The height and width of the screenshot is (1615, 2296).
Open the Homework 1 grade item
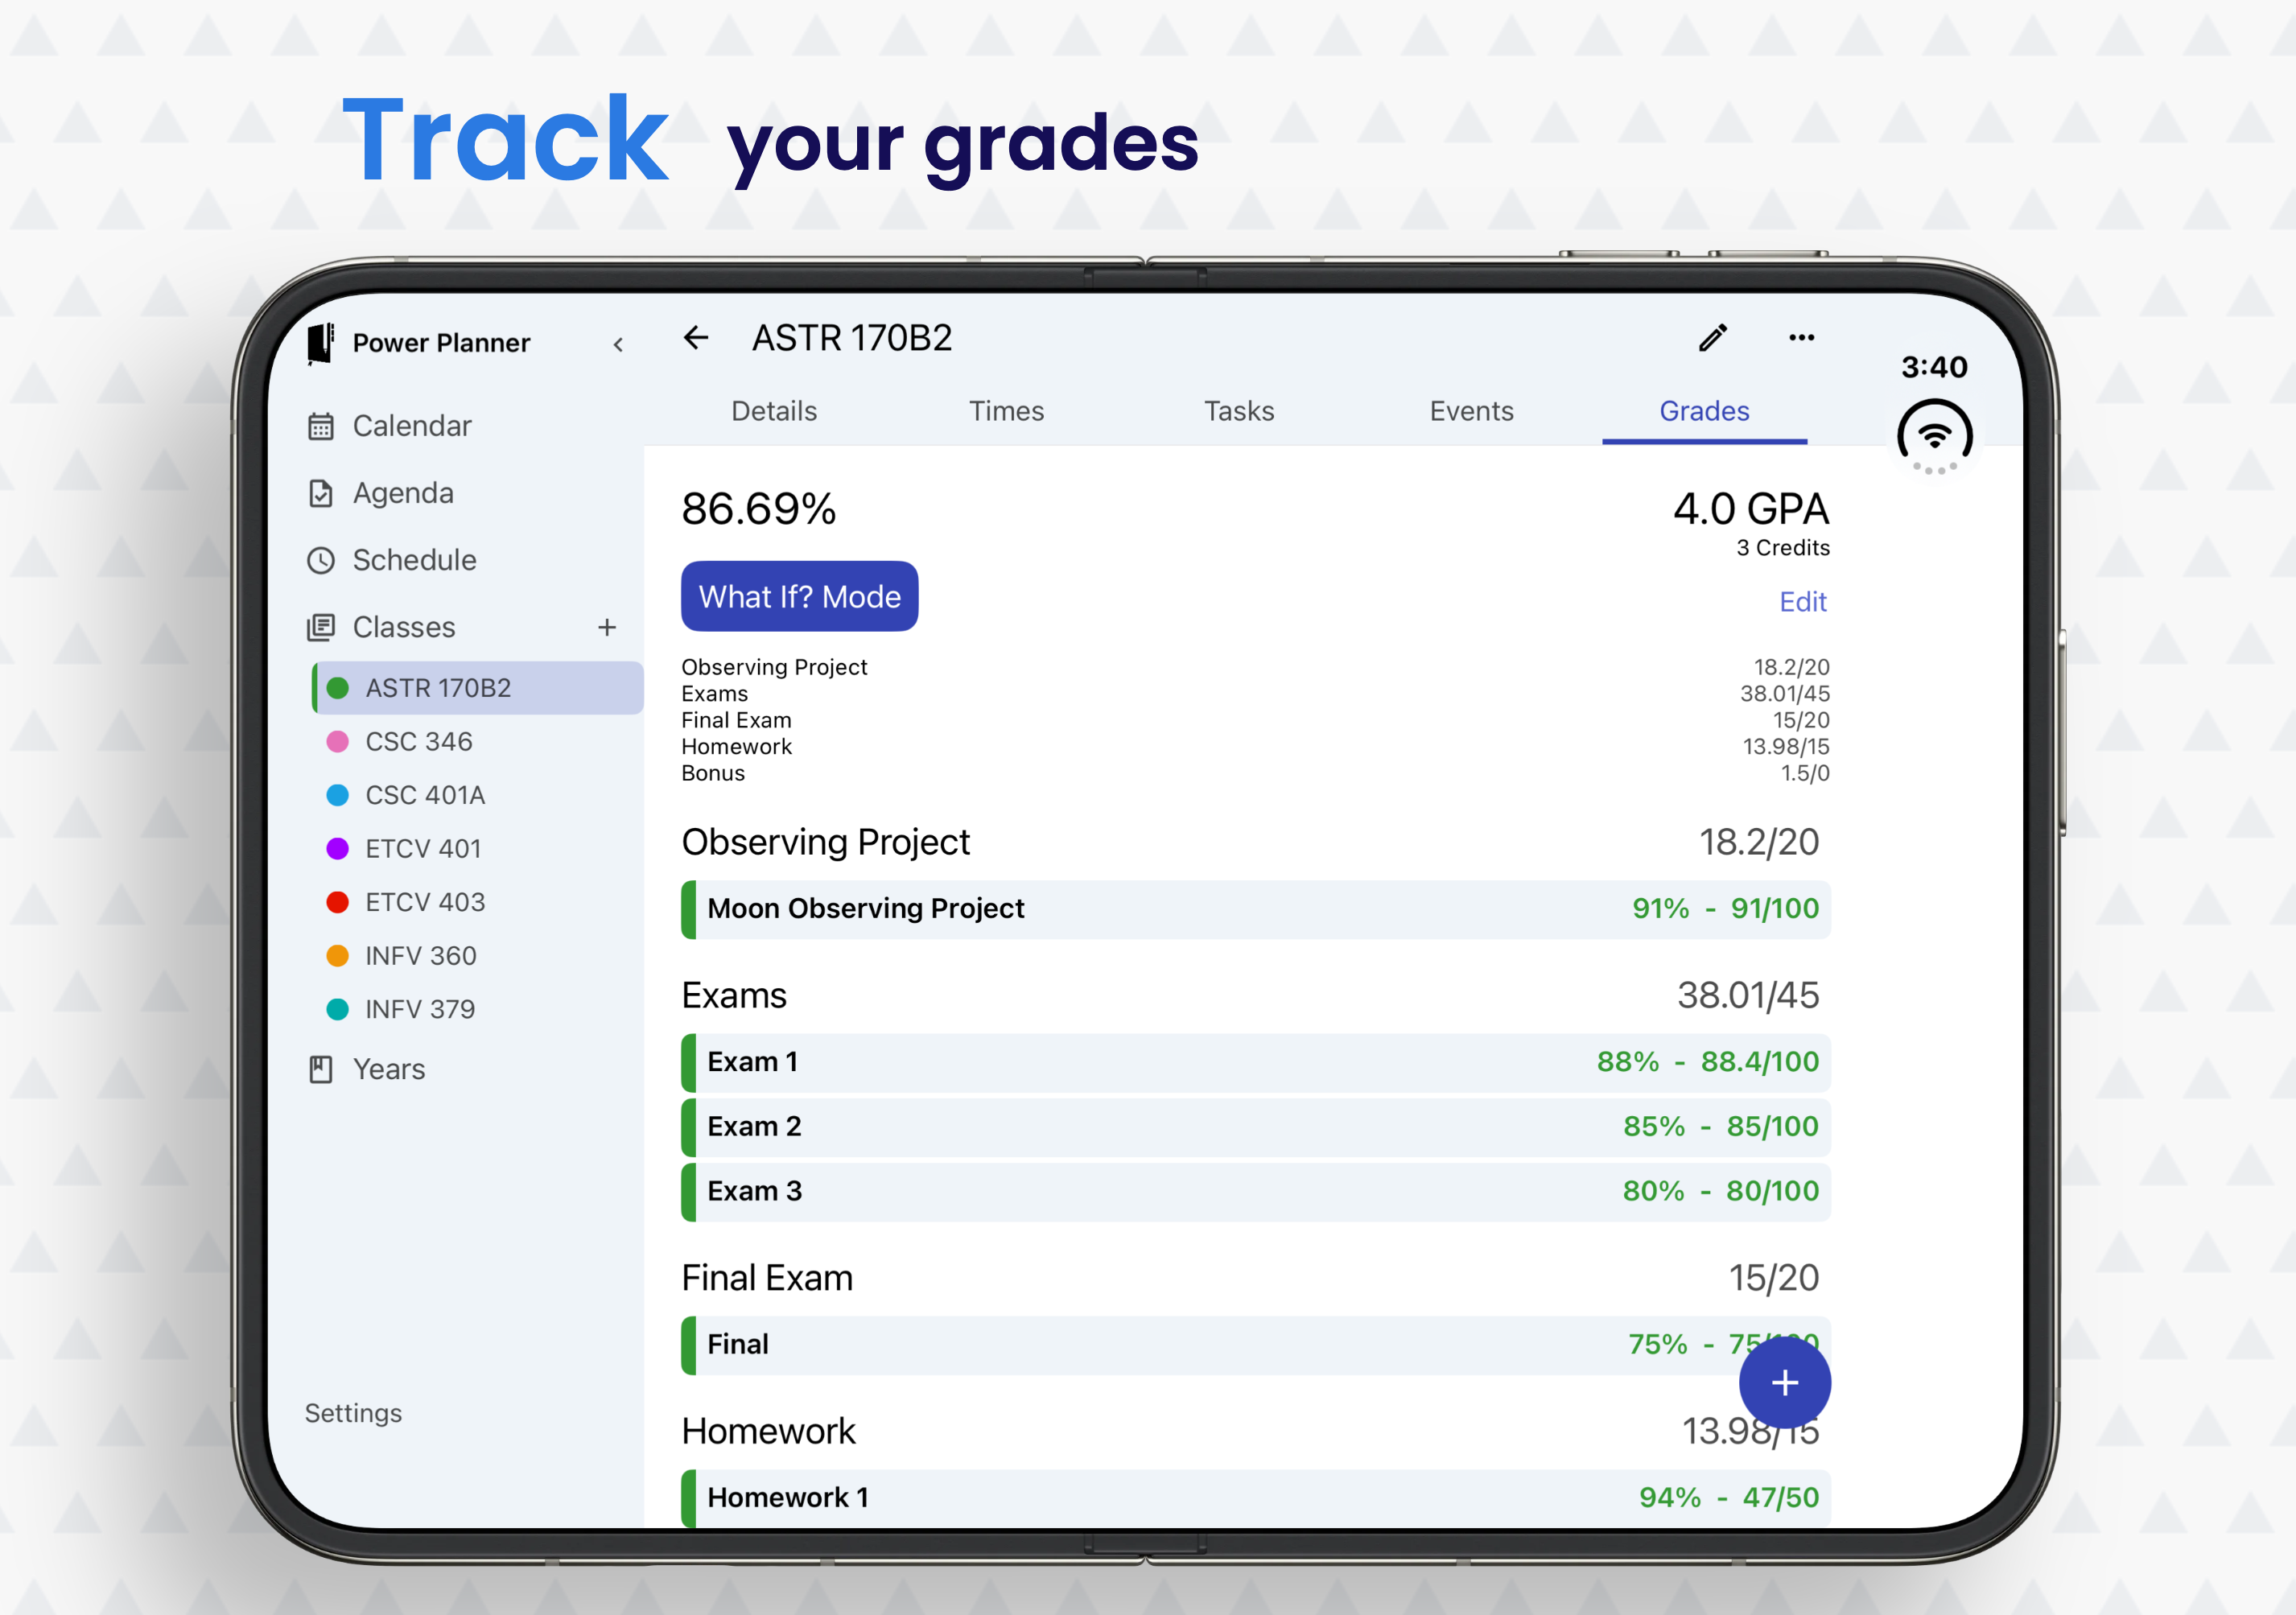tap(1256, 1498)
